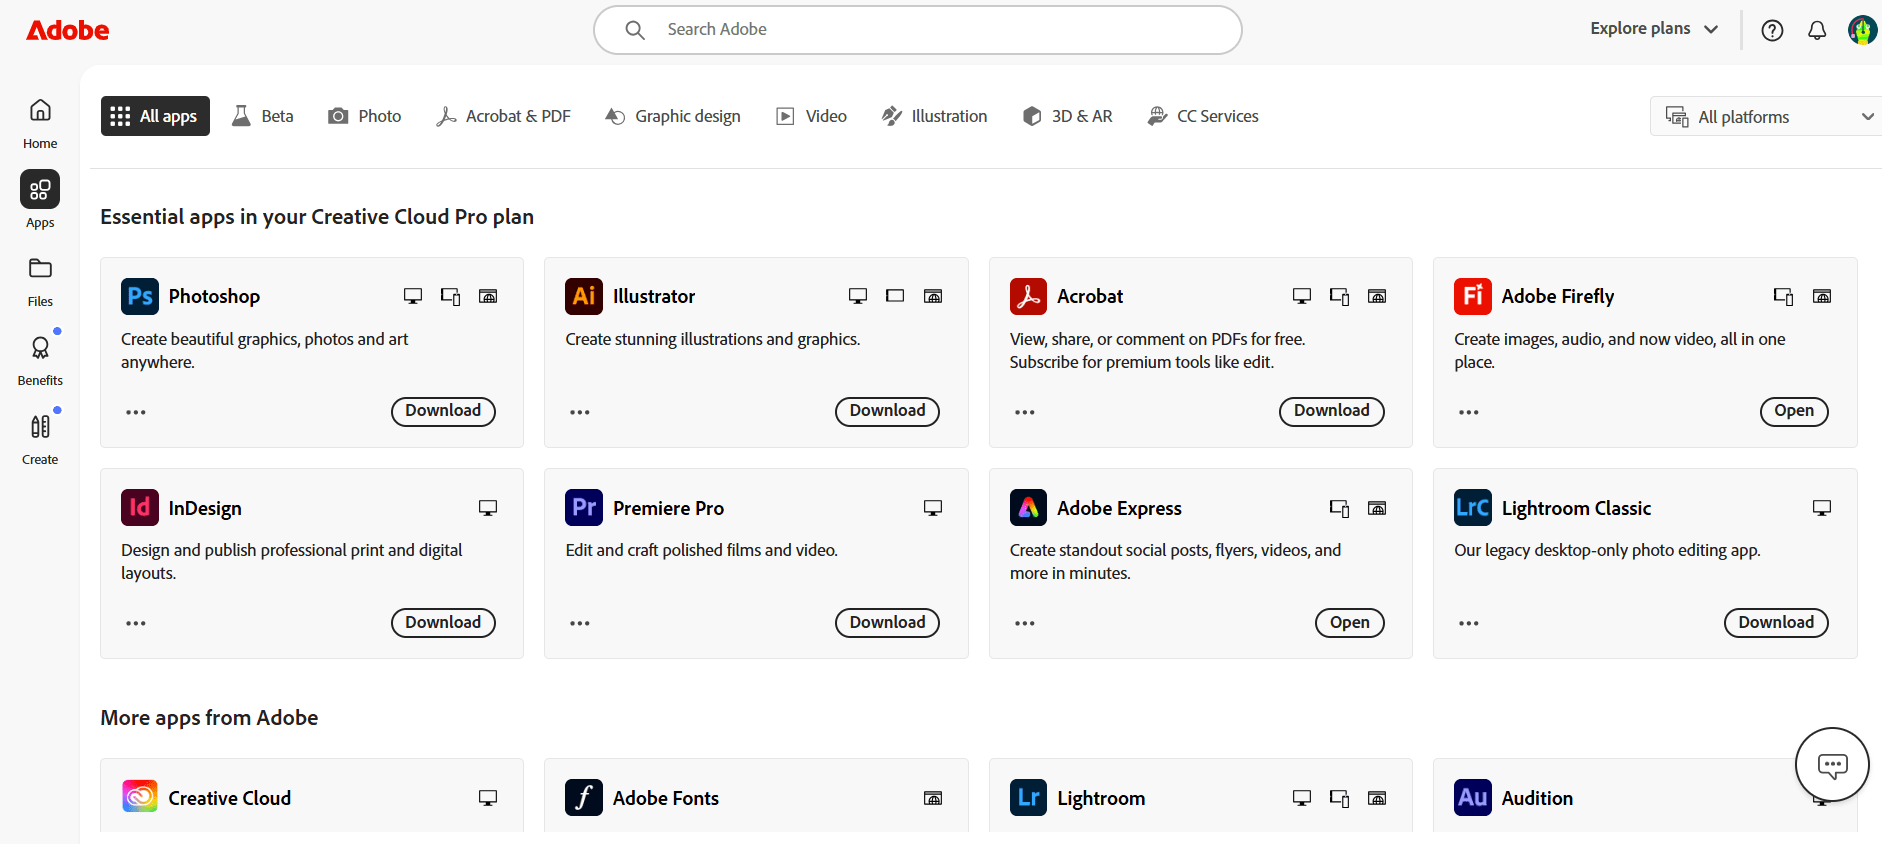This screenshot has height=844, width=1882.
Task: Open the Create sidebar section
Action: coord(40,439)
